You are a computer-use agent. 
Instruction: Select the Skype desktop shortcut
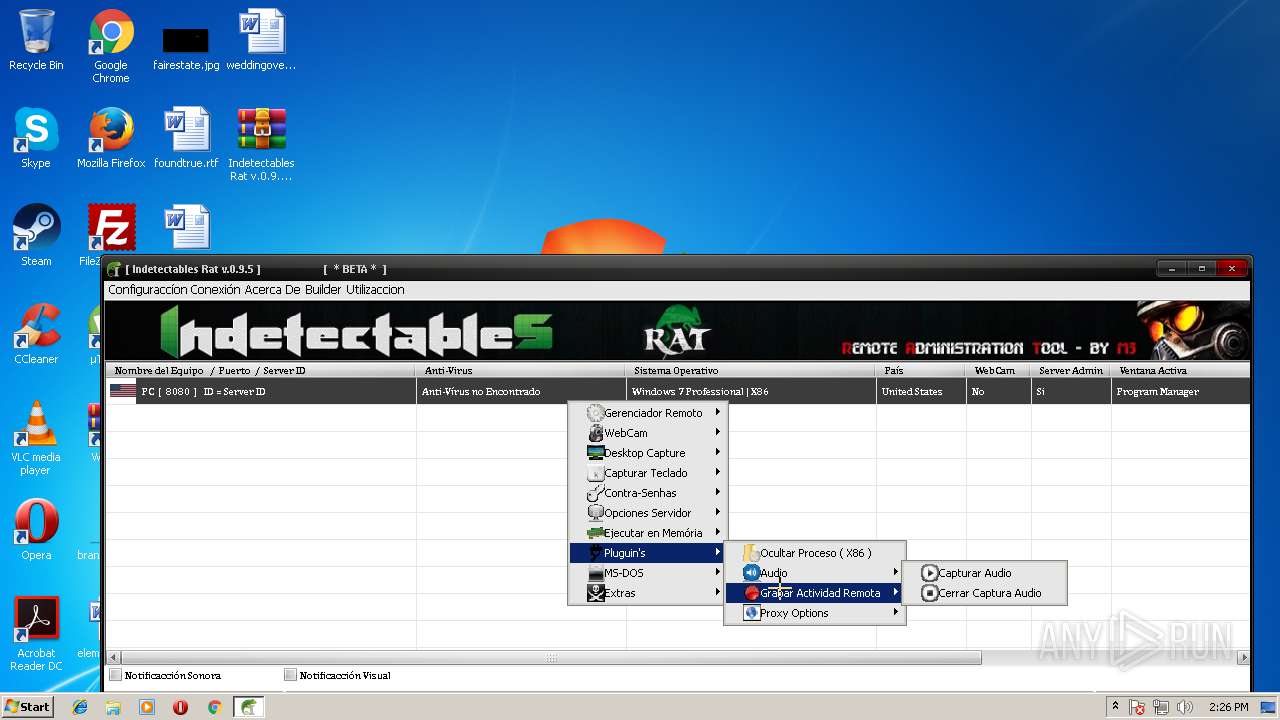point(36,138)
